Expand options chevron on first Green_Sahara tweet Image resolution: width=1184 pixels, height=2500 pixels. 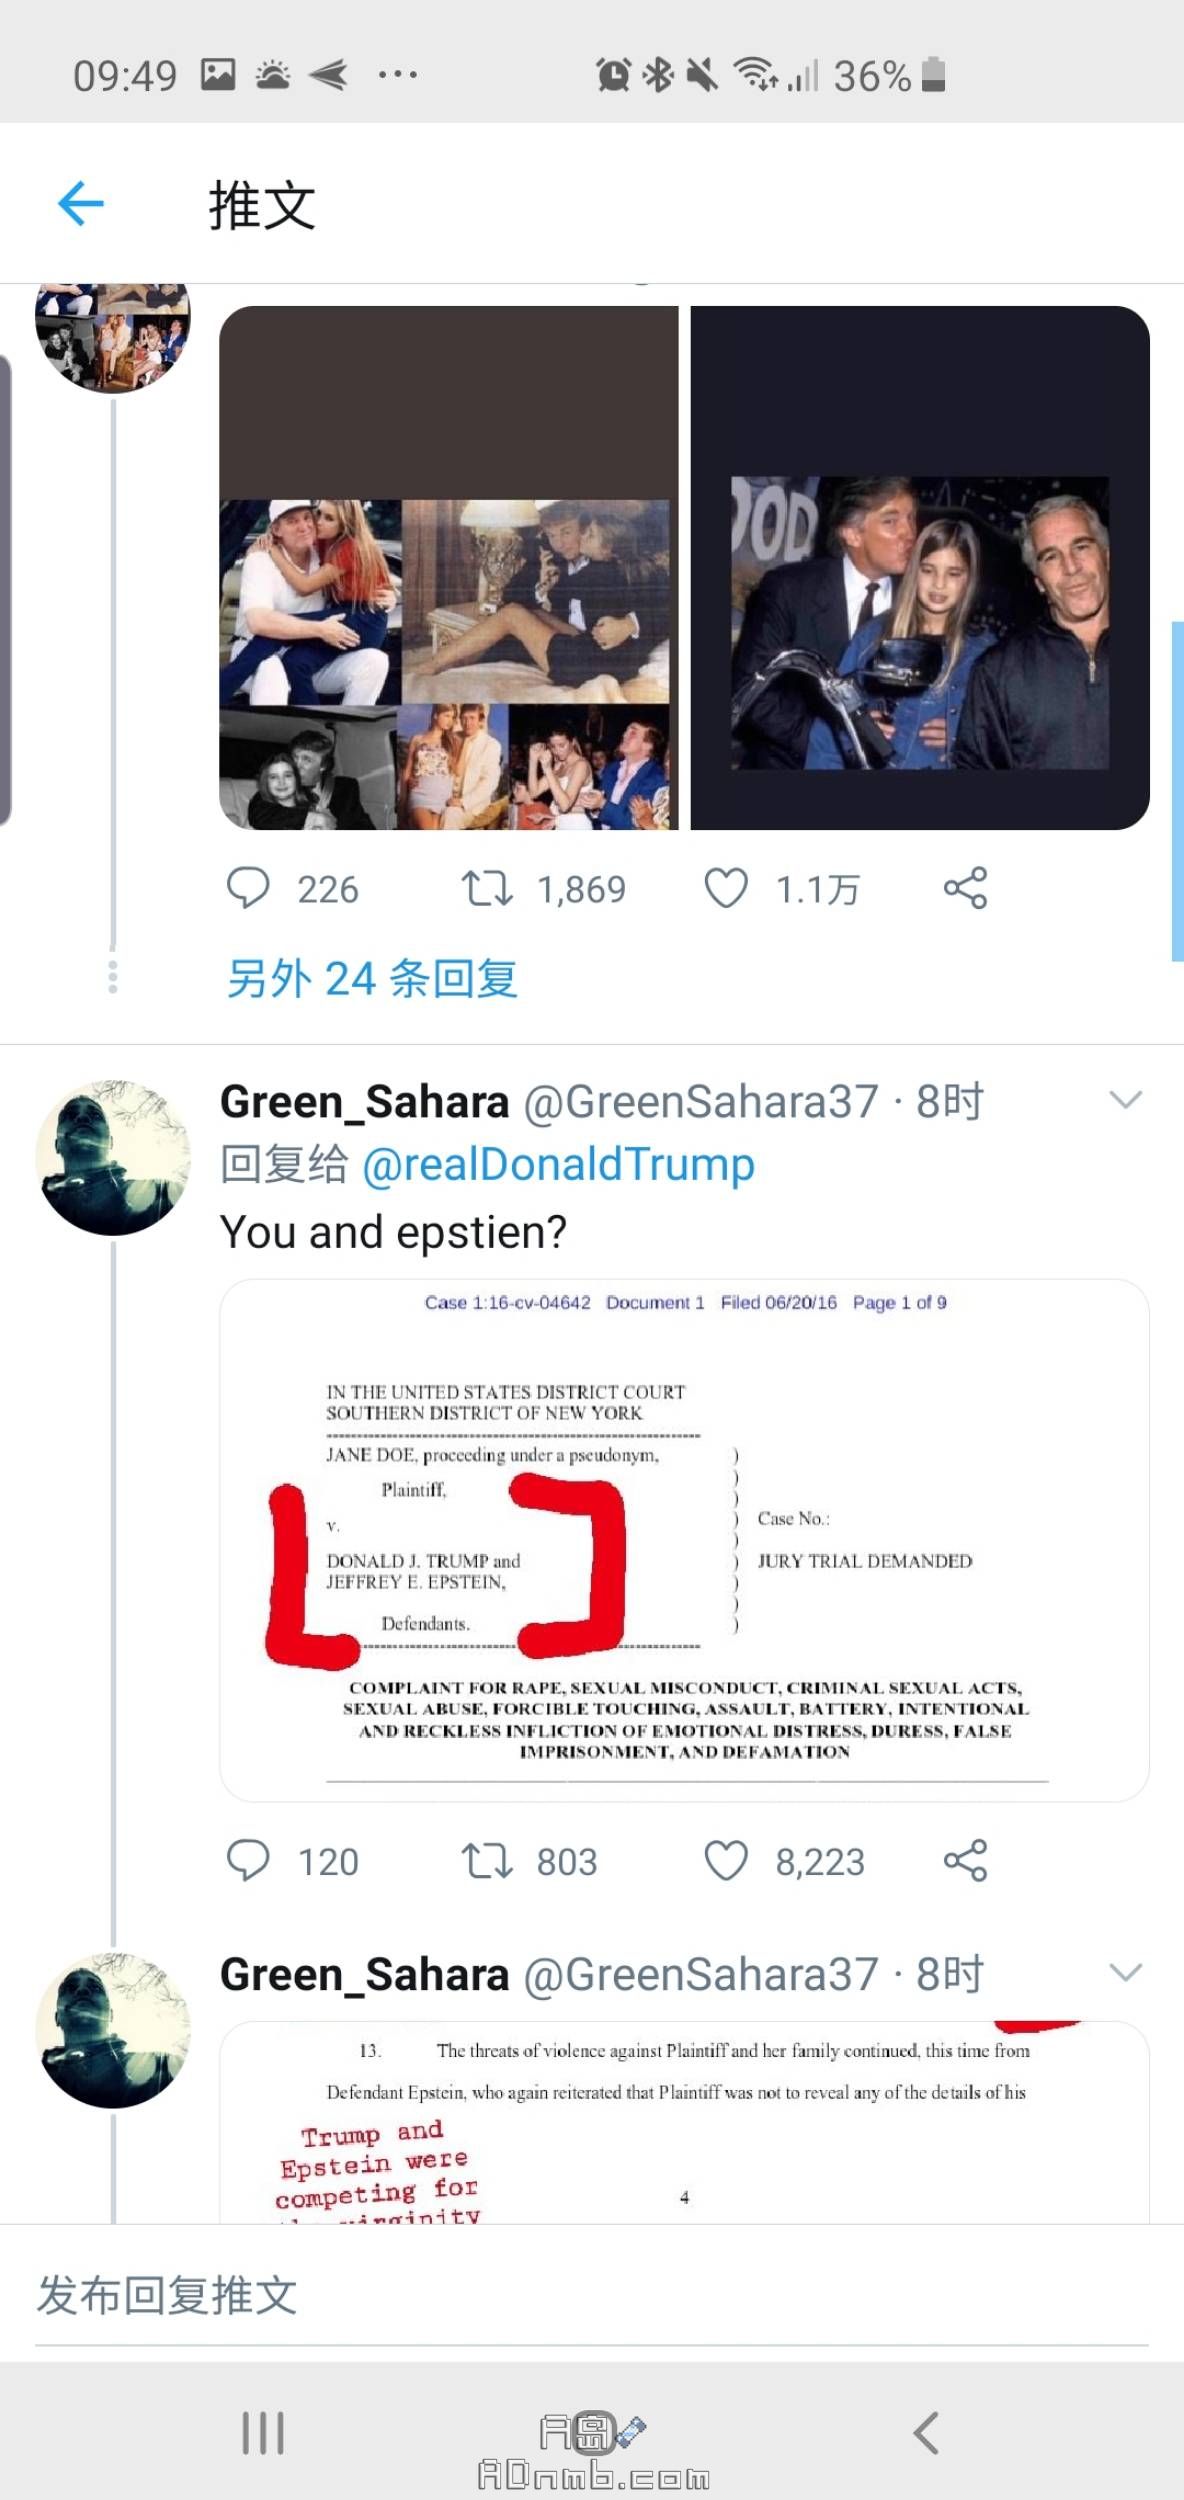(x=1126, y=1100)
